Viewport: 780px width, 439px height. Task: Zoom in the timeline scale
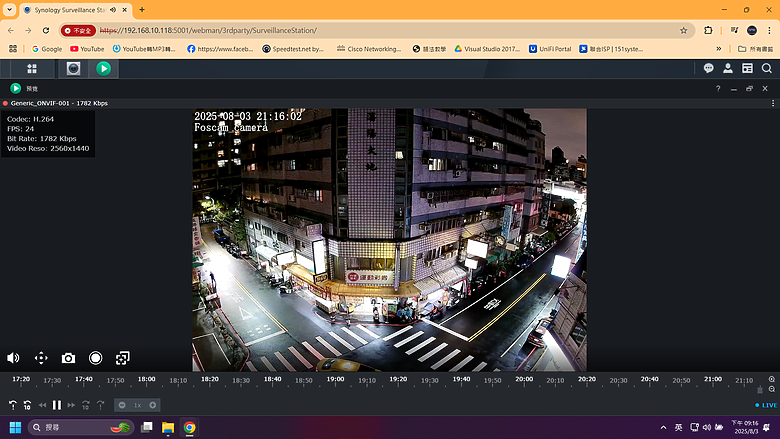tap(772, 379)
